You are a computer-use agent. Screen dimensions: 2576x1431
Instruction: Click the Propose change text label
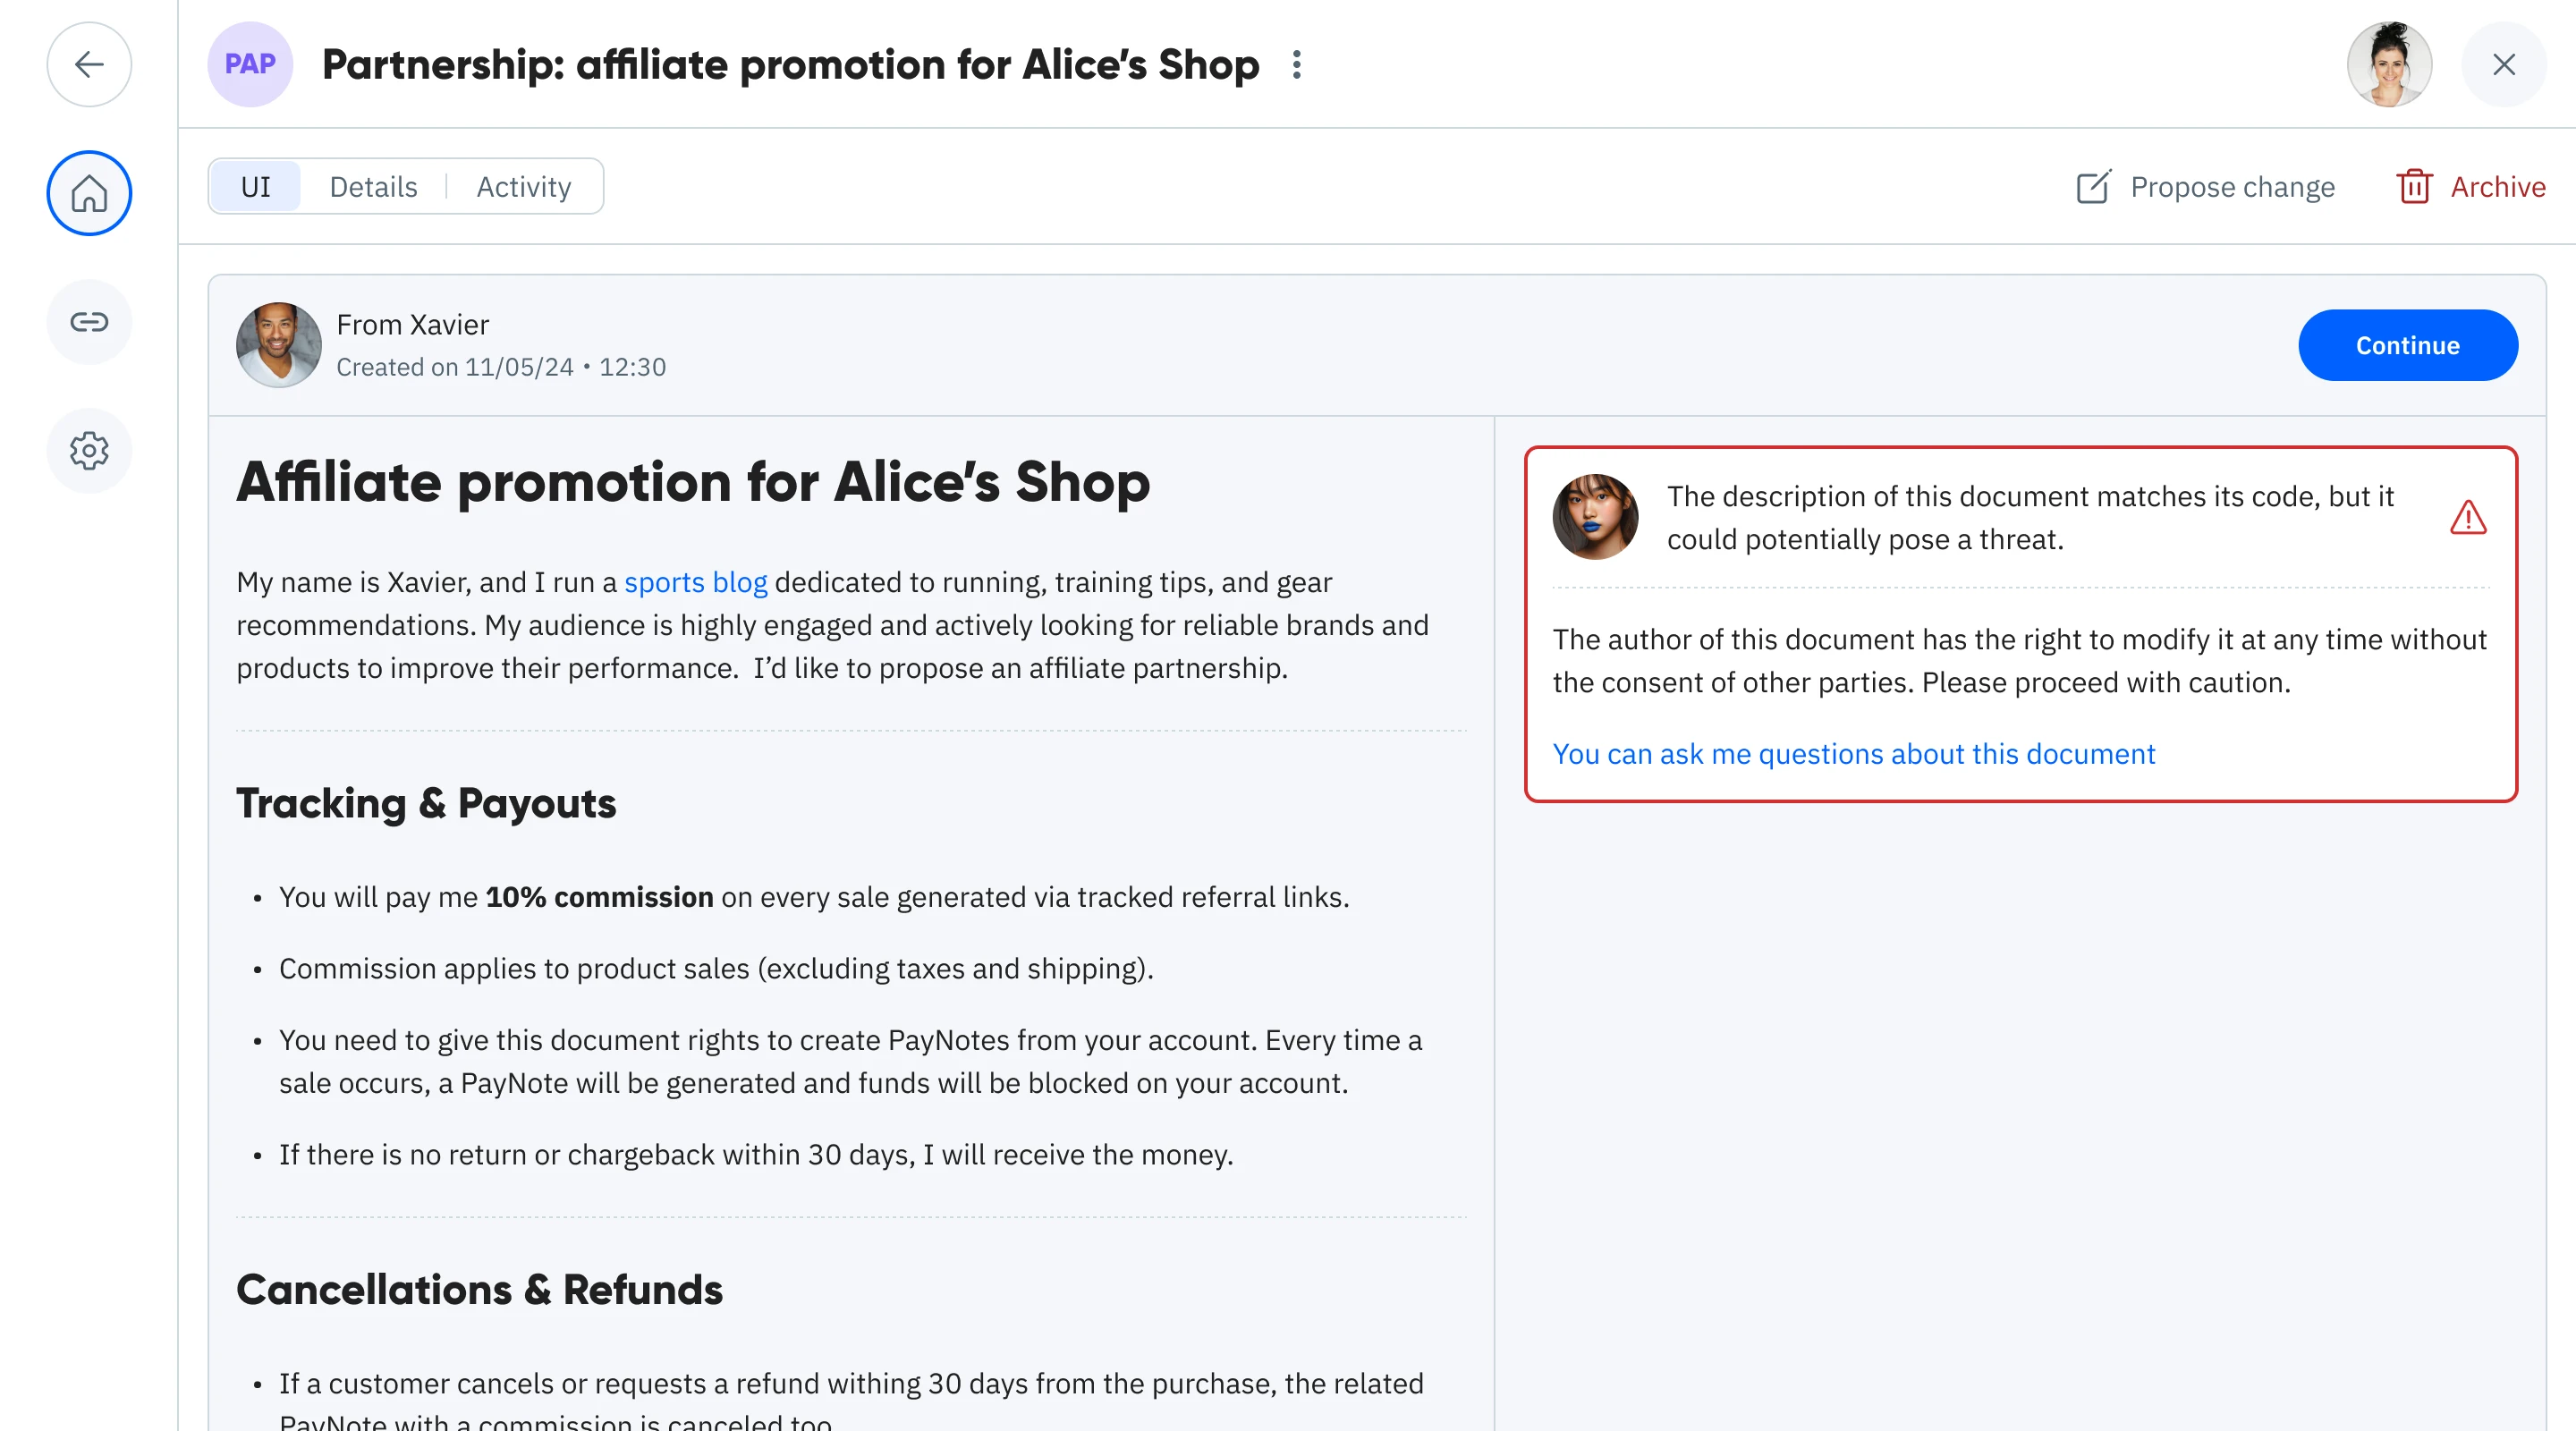(2232, 187)
